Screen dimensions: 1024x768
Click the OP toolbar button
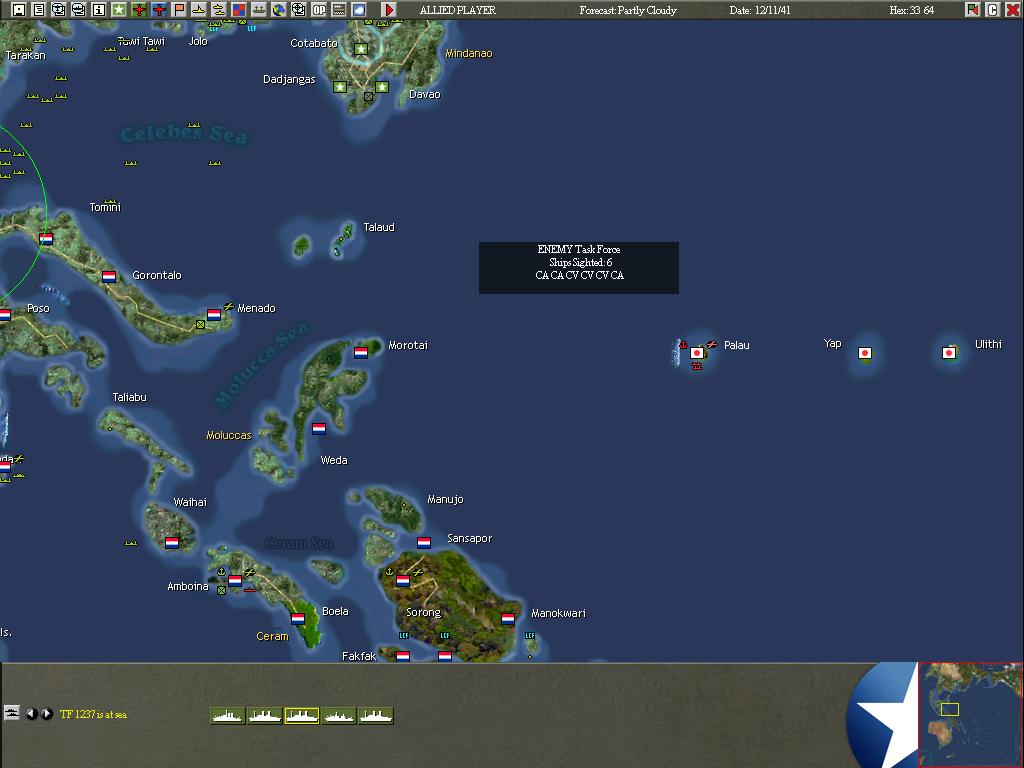[319, 10]
